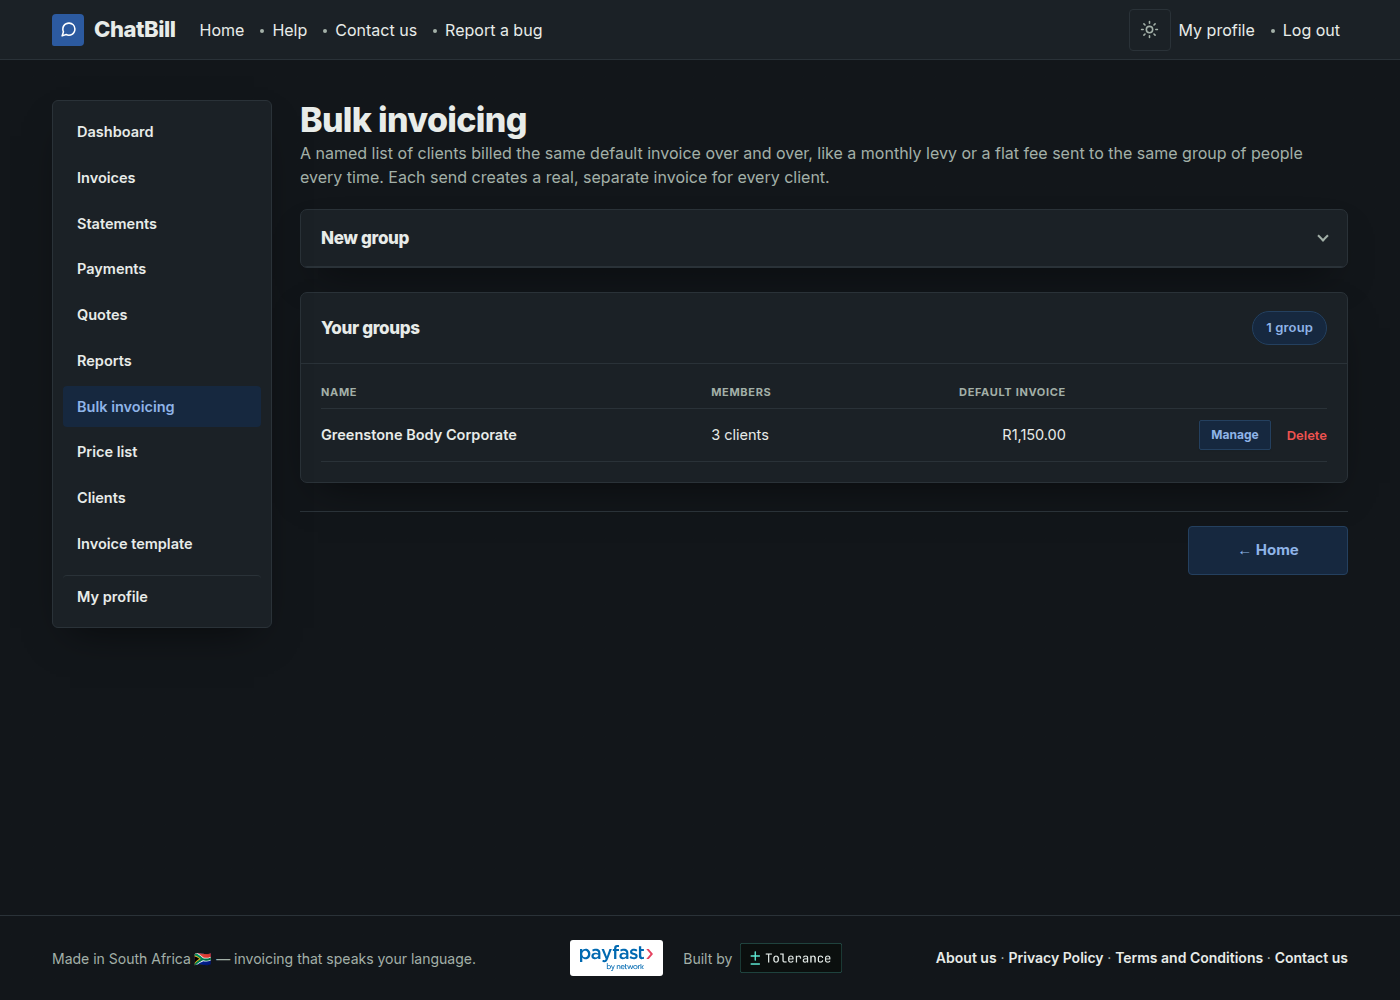Toggle the light/dark theme sun icon
1400x1000 pixels.
1150,30
